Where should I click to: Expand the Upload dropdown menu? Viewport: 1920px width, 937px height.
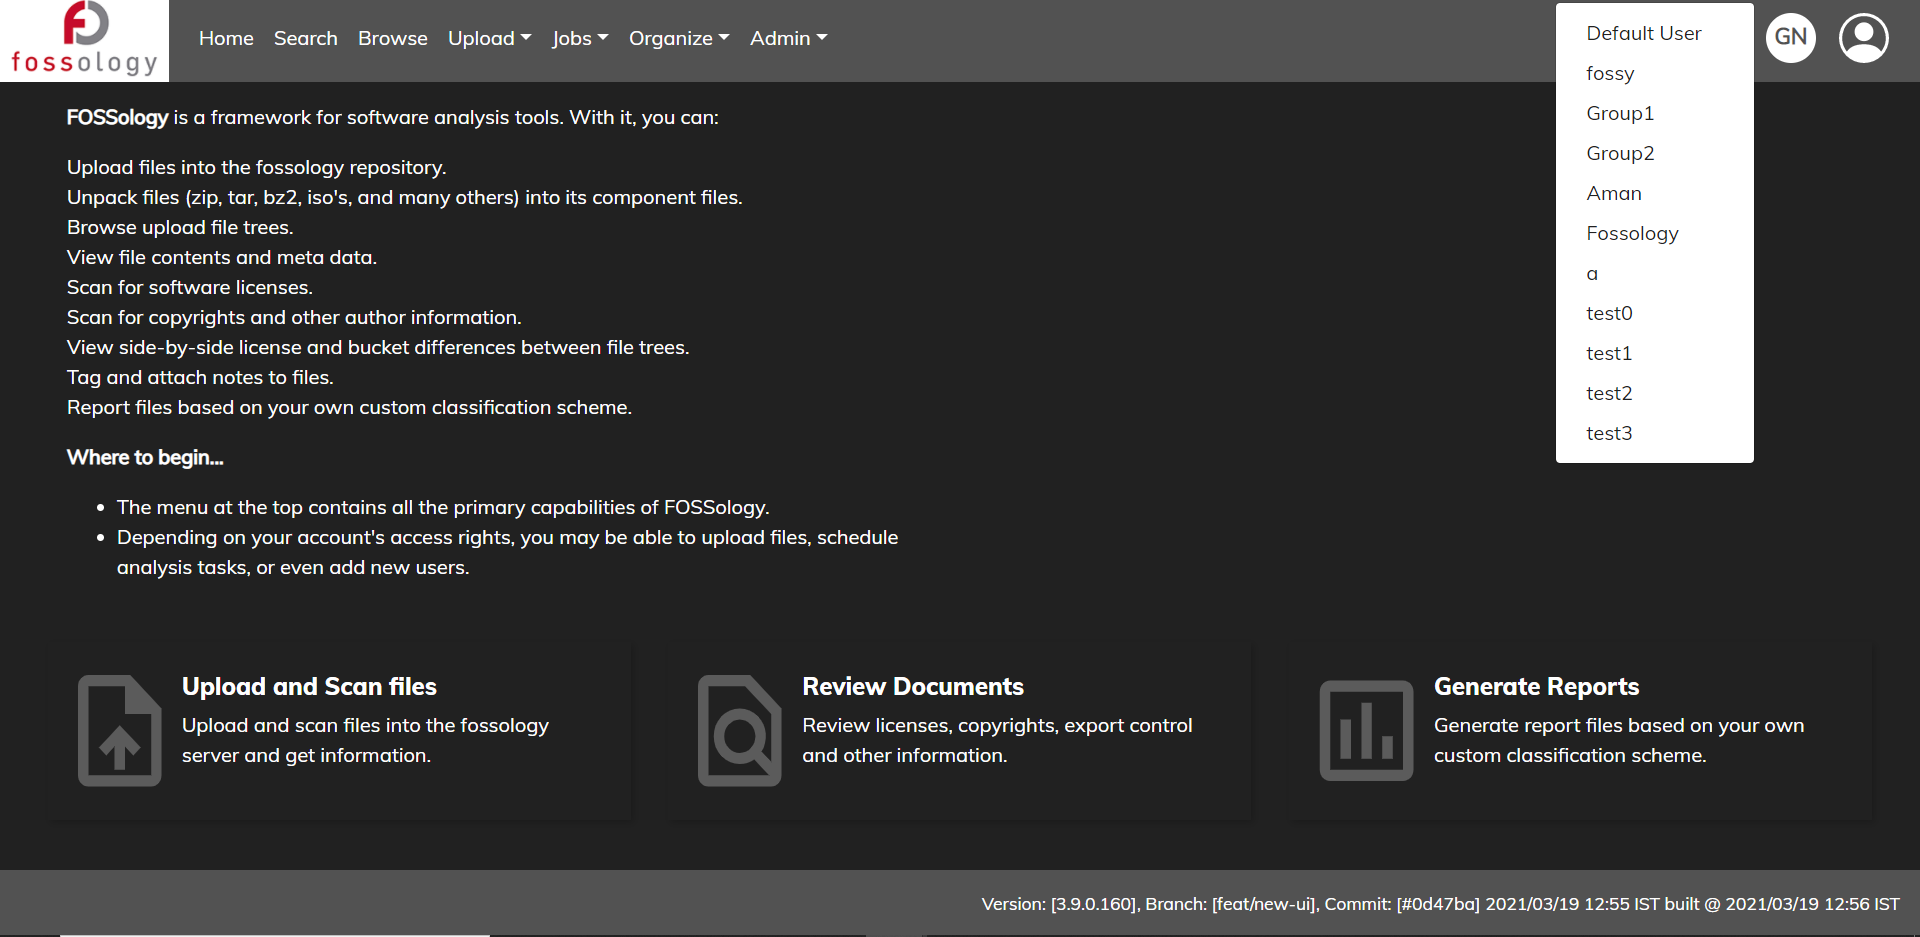click(x=489, y=38)
